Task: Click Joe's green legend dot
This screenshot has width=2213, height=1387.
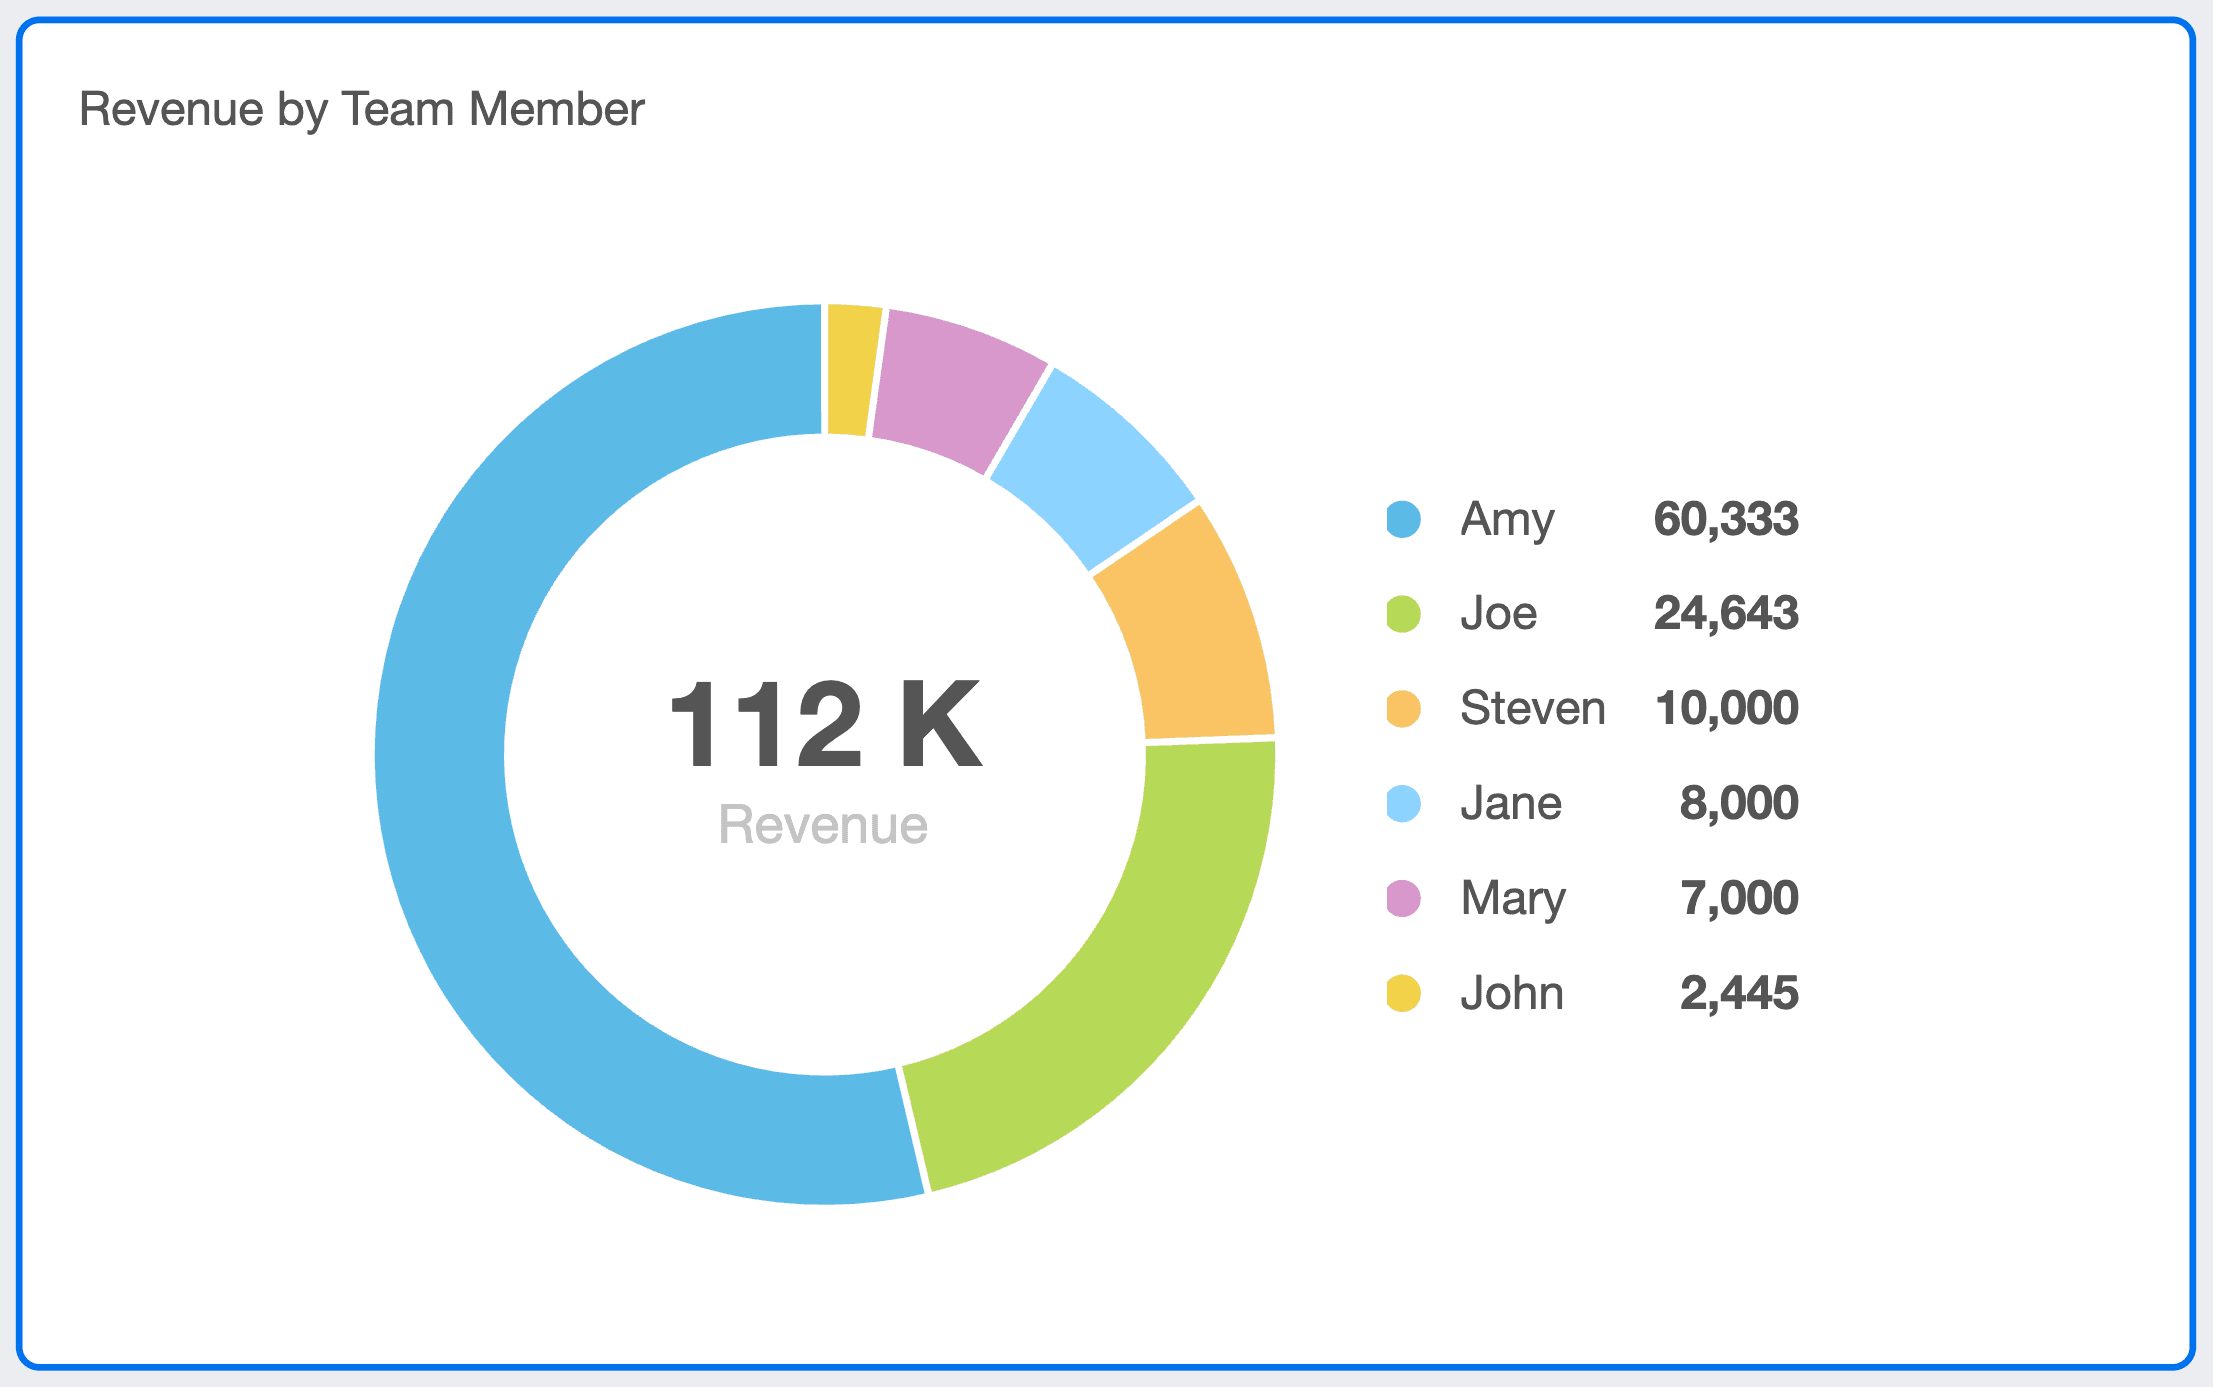Action: coord(1403,613)
